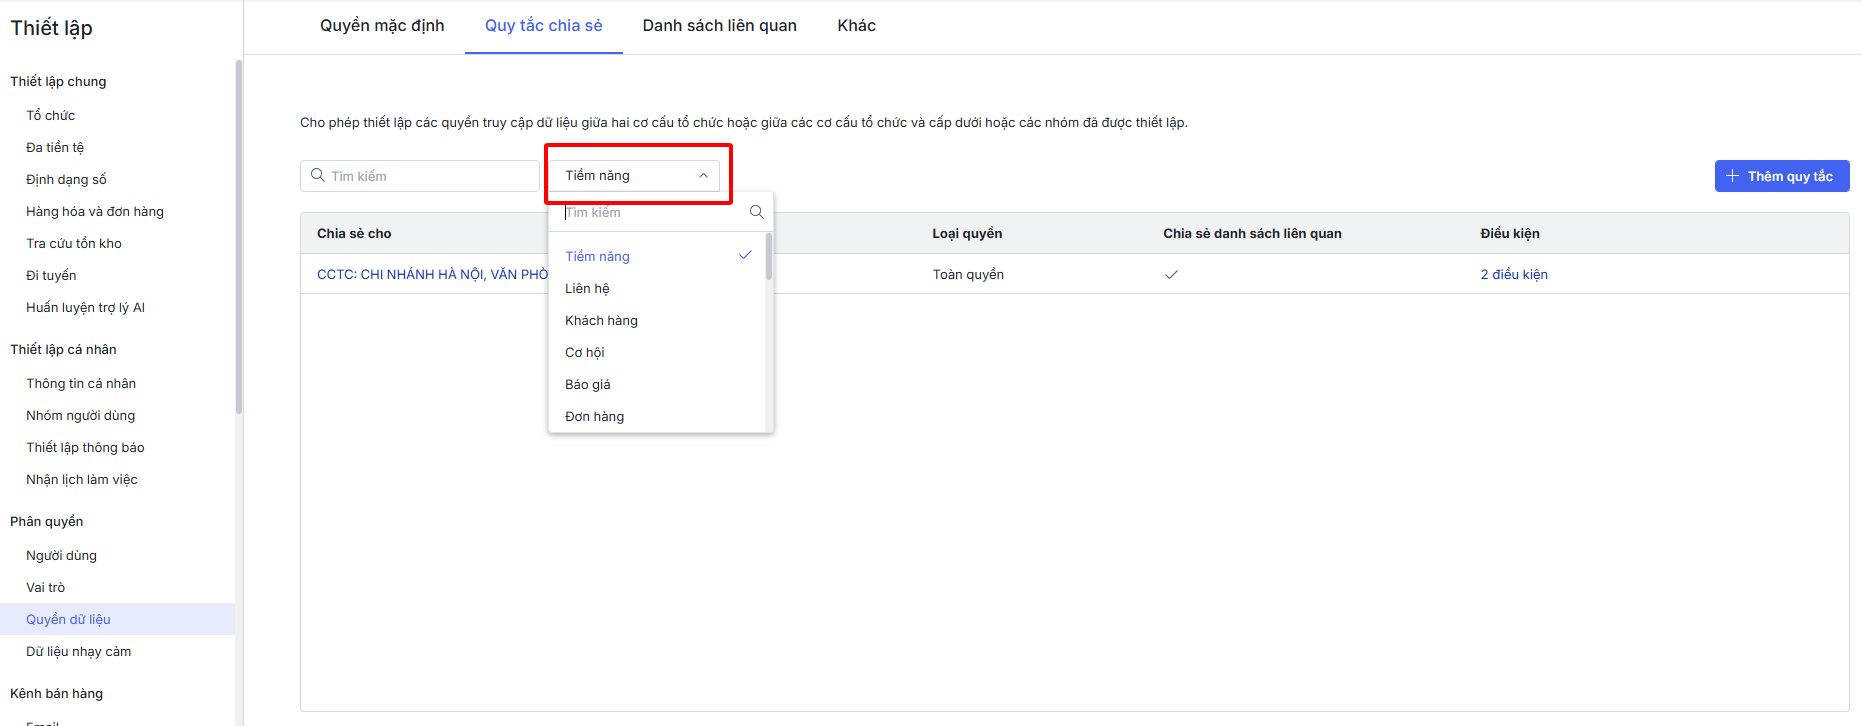Image resolution: width=1862 pixels, height=726 pixels.
Task: Click the related-list share checkmark in row
Action: (1171, 274)
